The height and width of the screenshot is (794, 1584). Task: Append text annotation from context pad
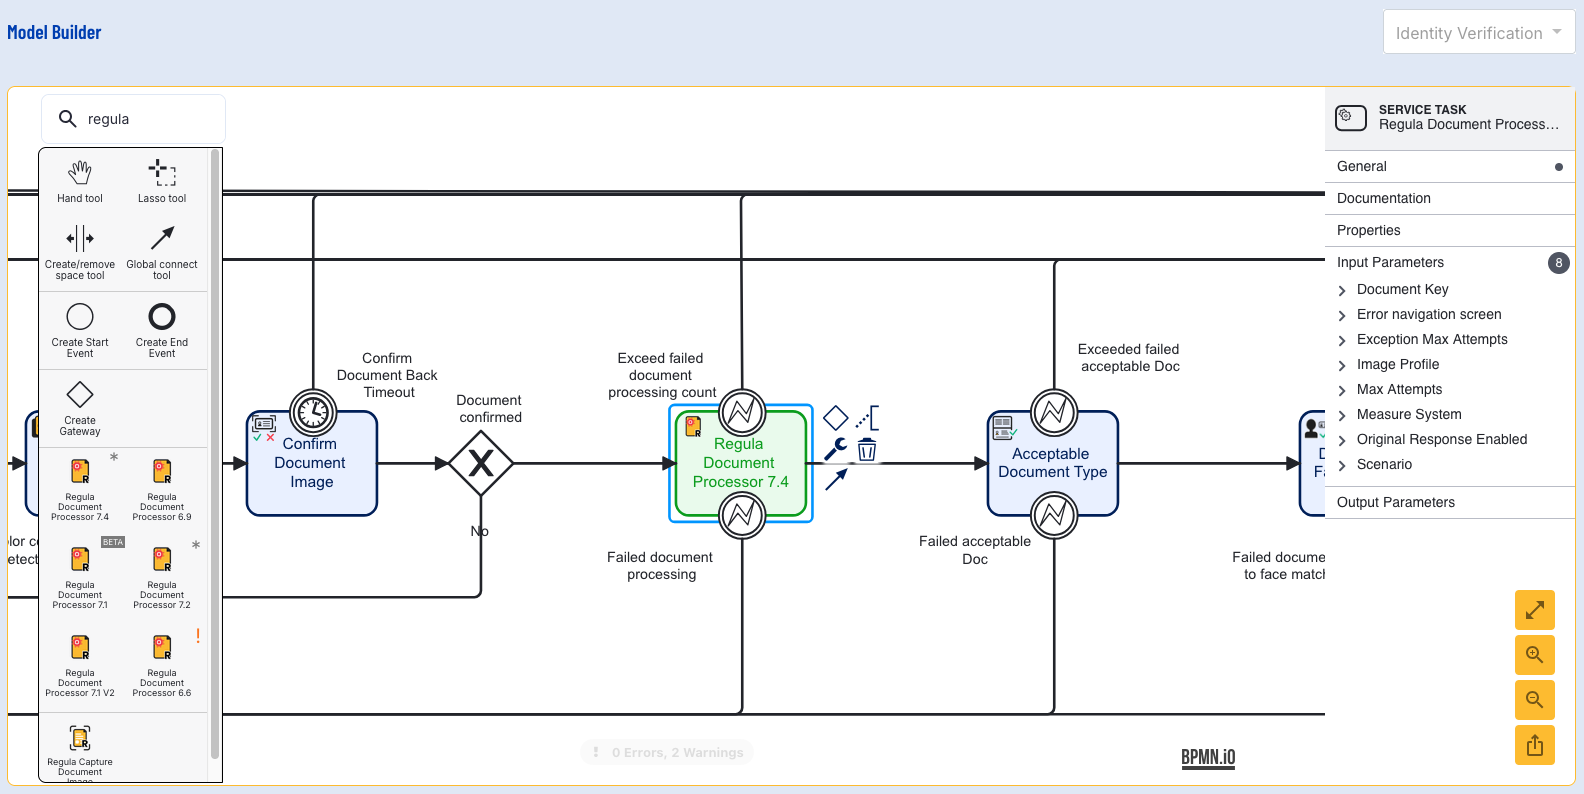coord(868,417)
